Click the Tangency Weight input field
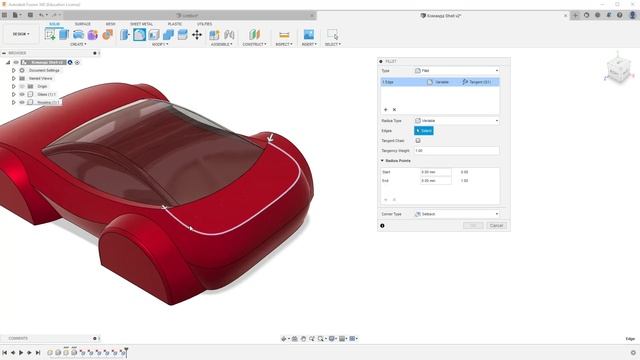 click(x=456, y=151)
